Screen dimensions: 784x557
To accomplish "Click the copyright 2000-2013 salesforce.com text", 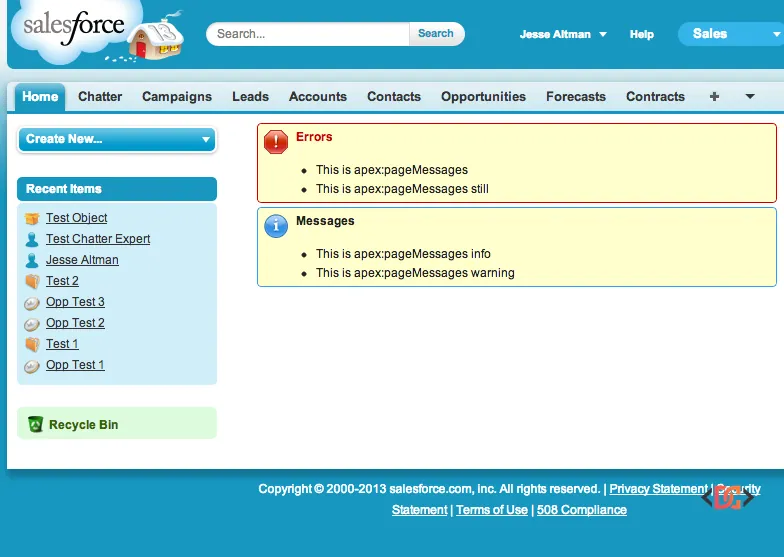I will [x=429, y=489].
